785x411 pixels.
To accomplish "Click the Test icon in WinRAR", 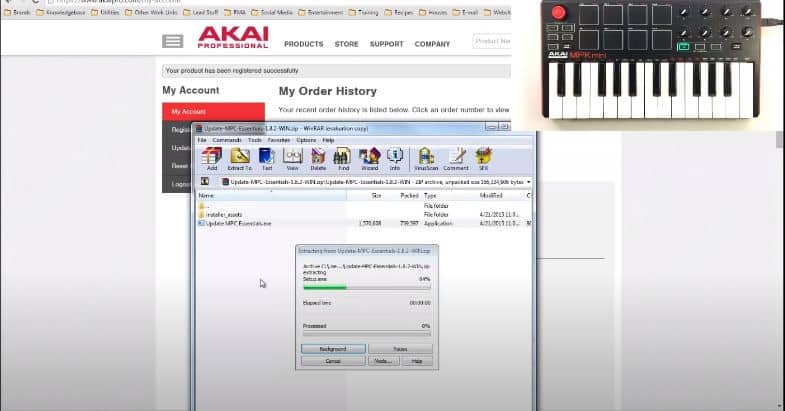I will click(x=267, y=159).
